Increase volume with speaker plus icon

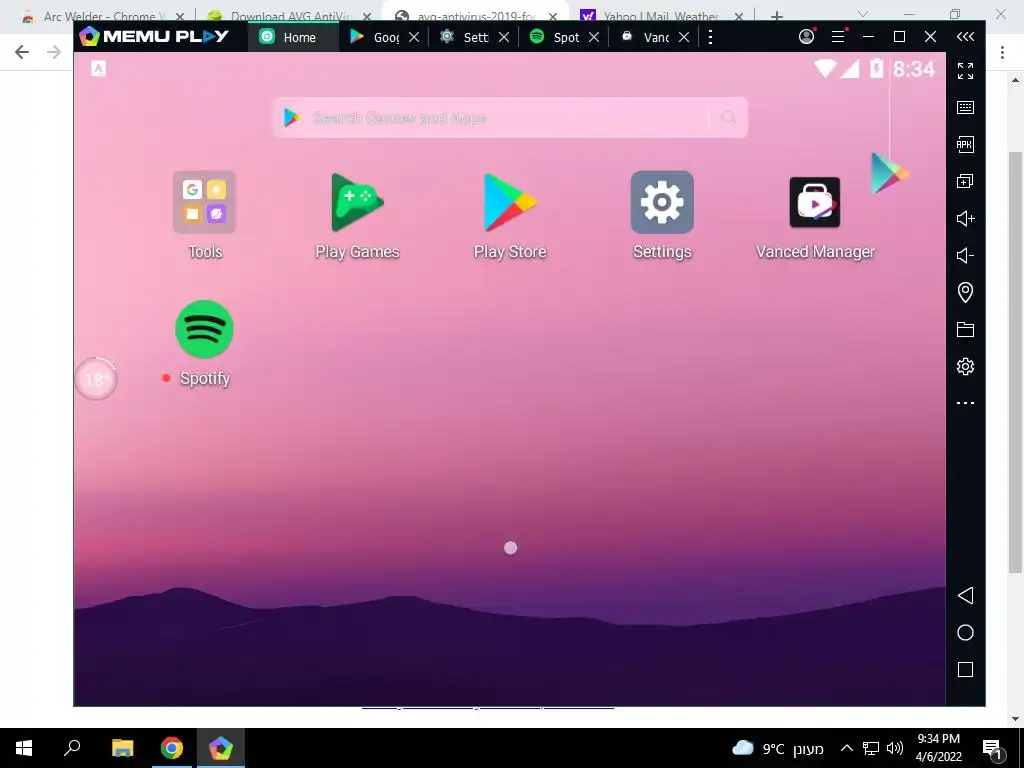[965, 219]
